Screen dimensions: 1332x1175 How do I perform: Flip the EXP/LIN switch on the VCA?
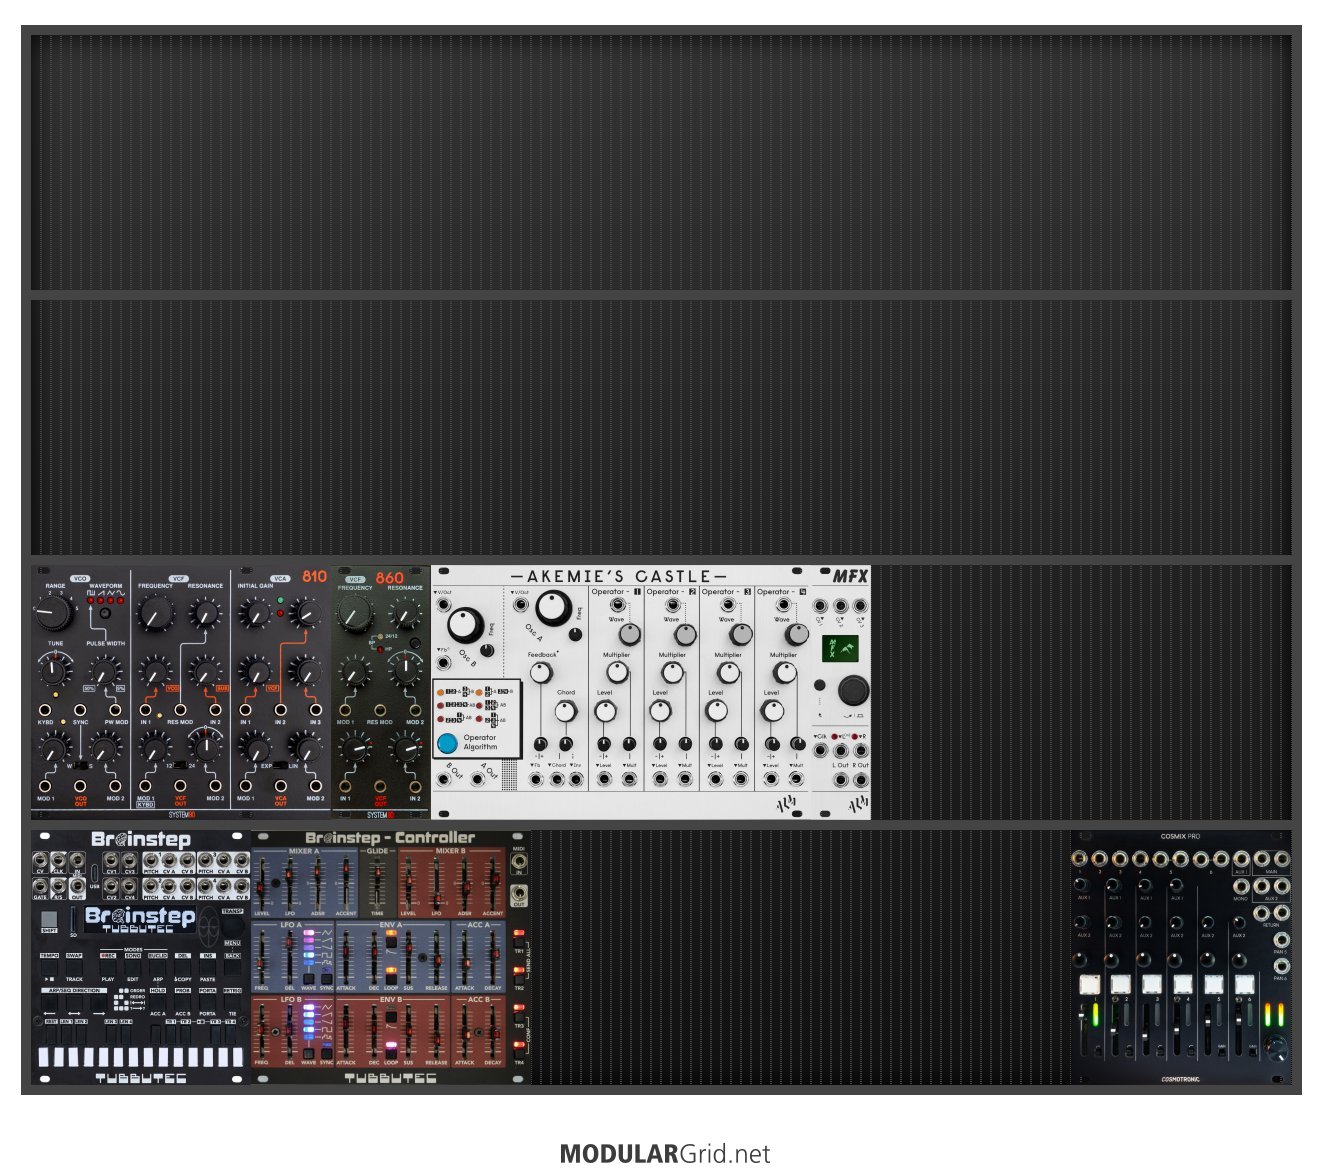[x=281, y=764]
